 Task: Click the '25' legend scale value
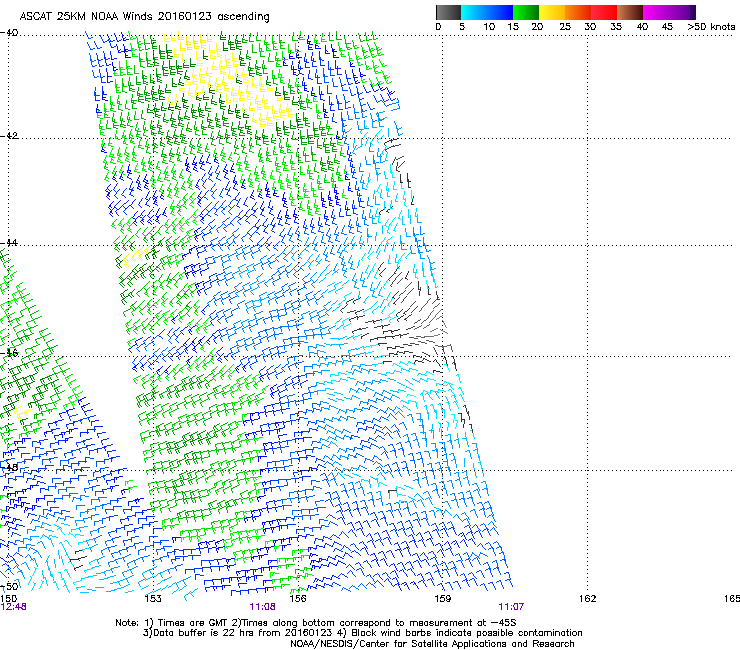(x=564, y=27)
